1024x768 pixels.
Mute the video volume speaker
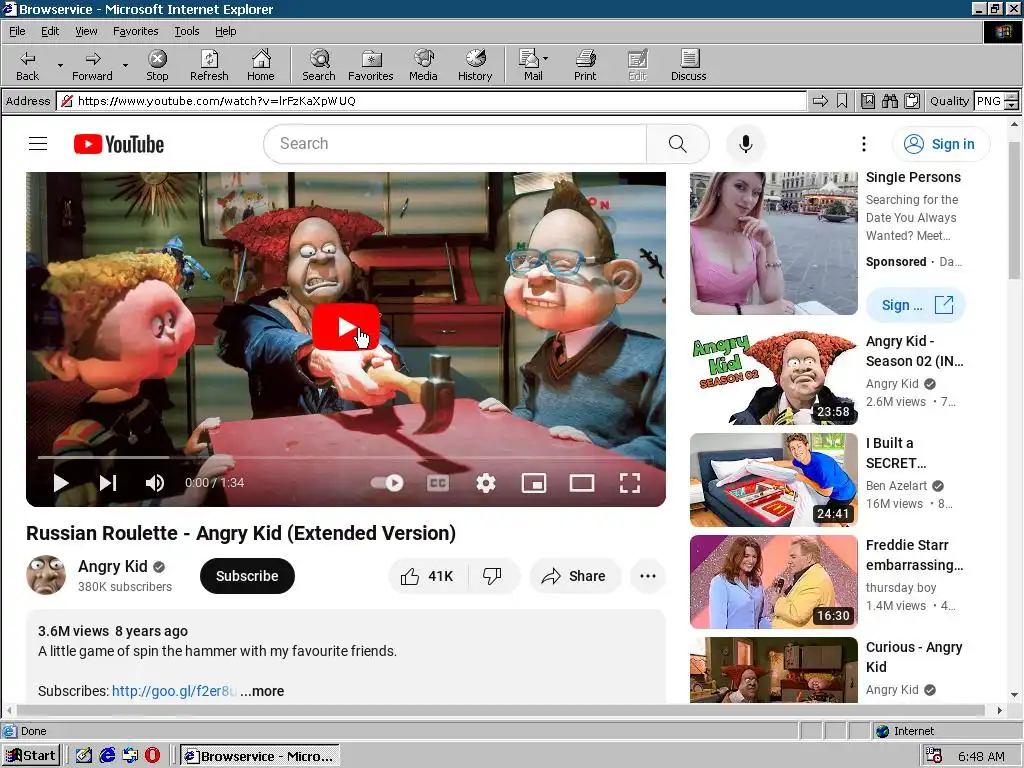pos(155,483)
